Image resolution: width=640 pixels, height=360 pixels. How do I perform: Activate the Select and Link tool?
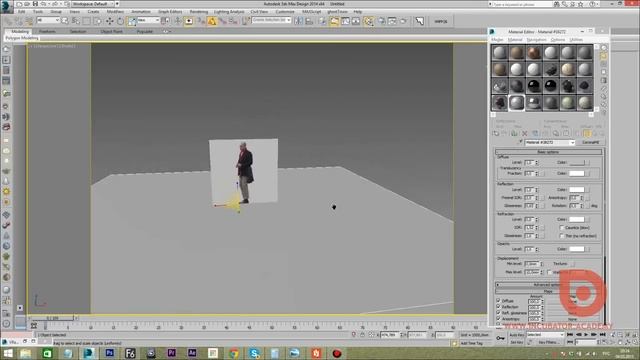coord(8,21)
